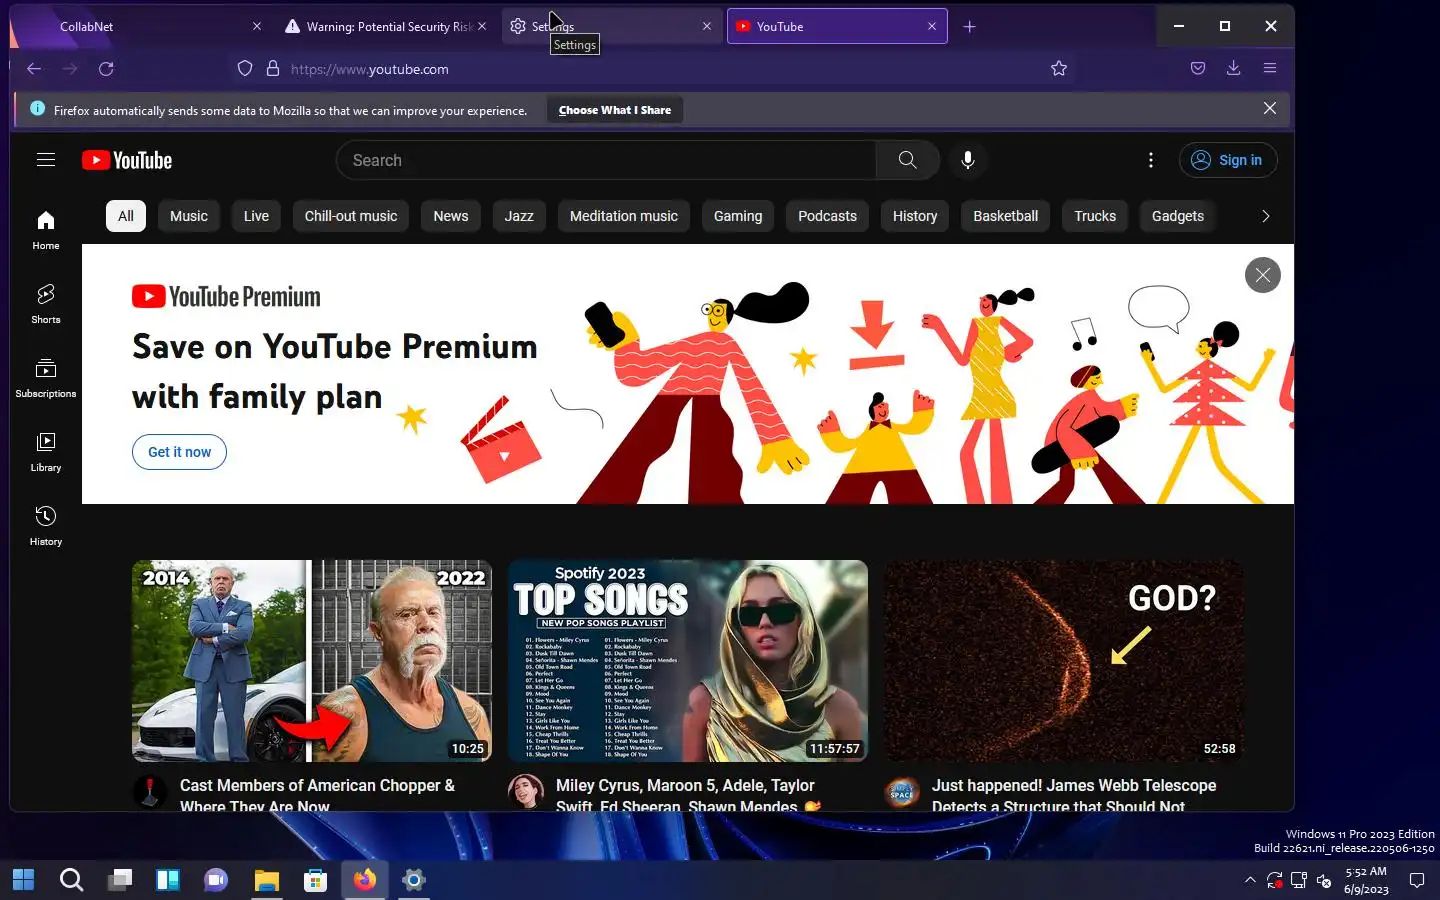This screenshot has height=900, width=1440.
Task: Go to Home in the YouTube sidebar
Action: pos(46,231)
